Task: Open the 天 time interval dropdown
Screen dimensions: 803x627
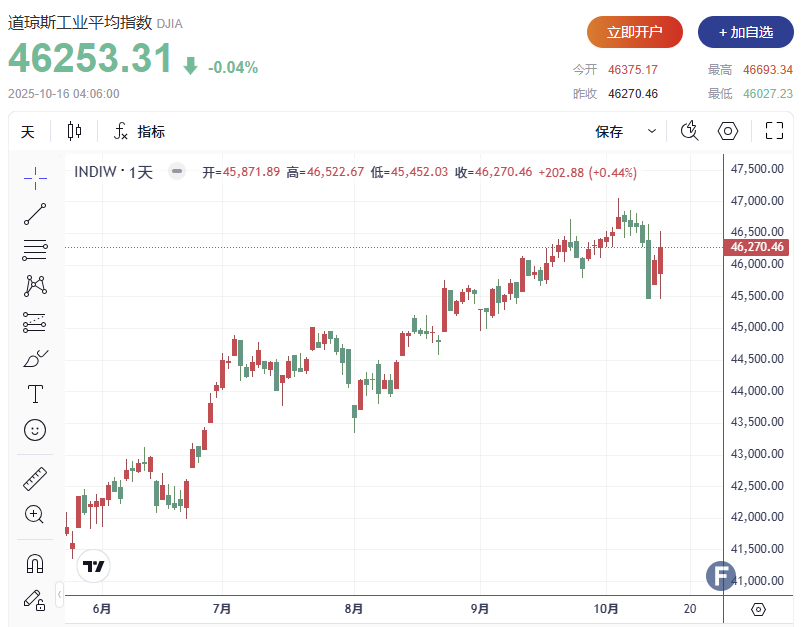Action: pyautogui.click(x=28, y=132)
